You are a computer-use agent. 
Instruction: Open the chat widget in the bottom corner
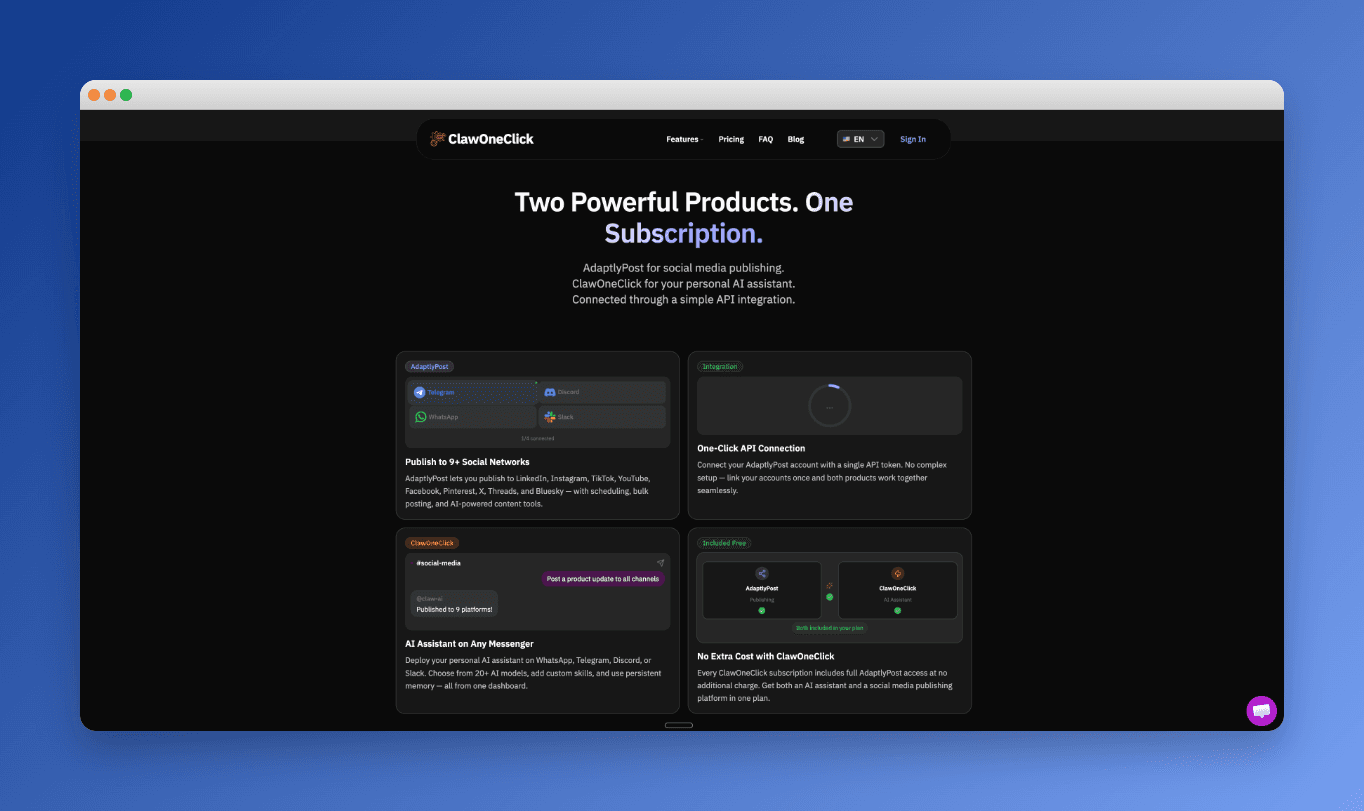pyautogui.click(x=1261, y=710)
